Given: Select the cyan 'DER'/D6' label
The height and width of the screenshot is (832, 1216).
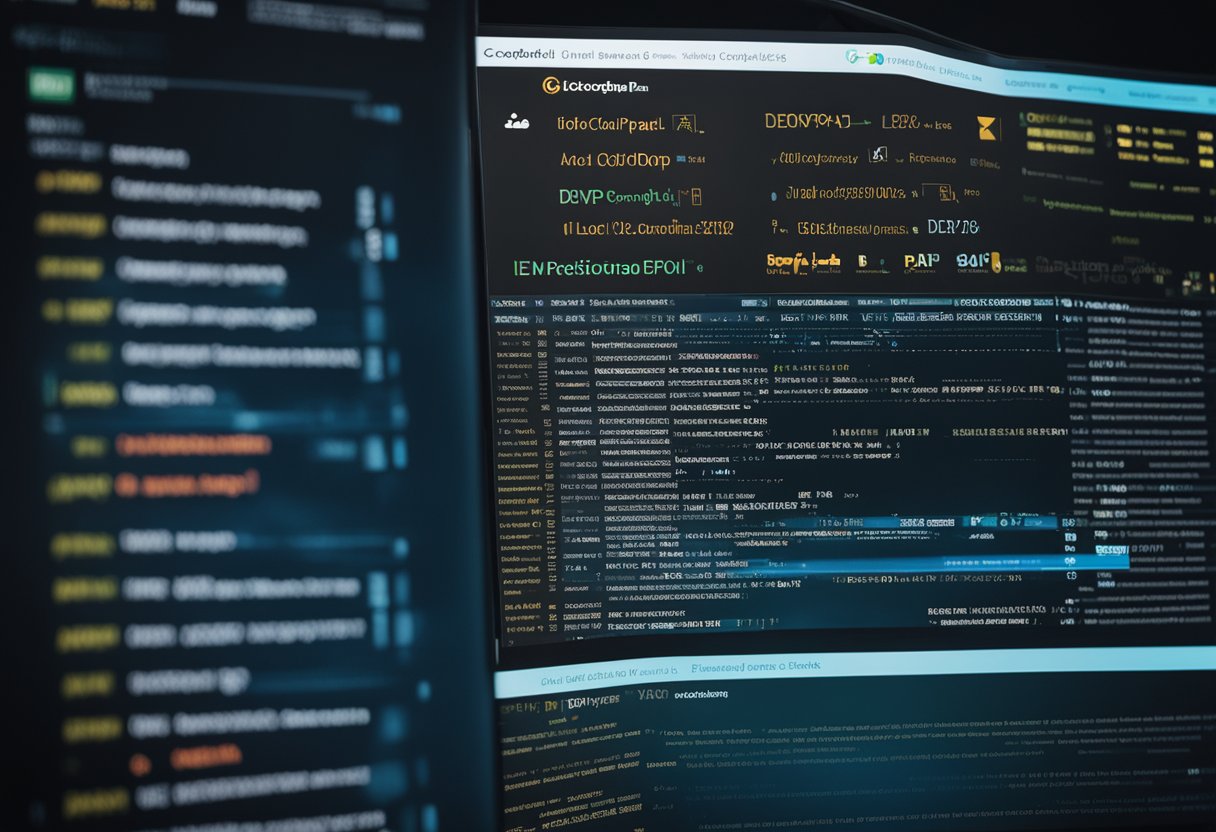Looking at the screenshot, I should pyautogui.click(x=952, y=227).
